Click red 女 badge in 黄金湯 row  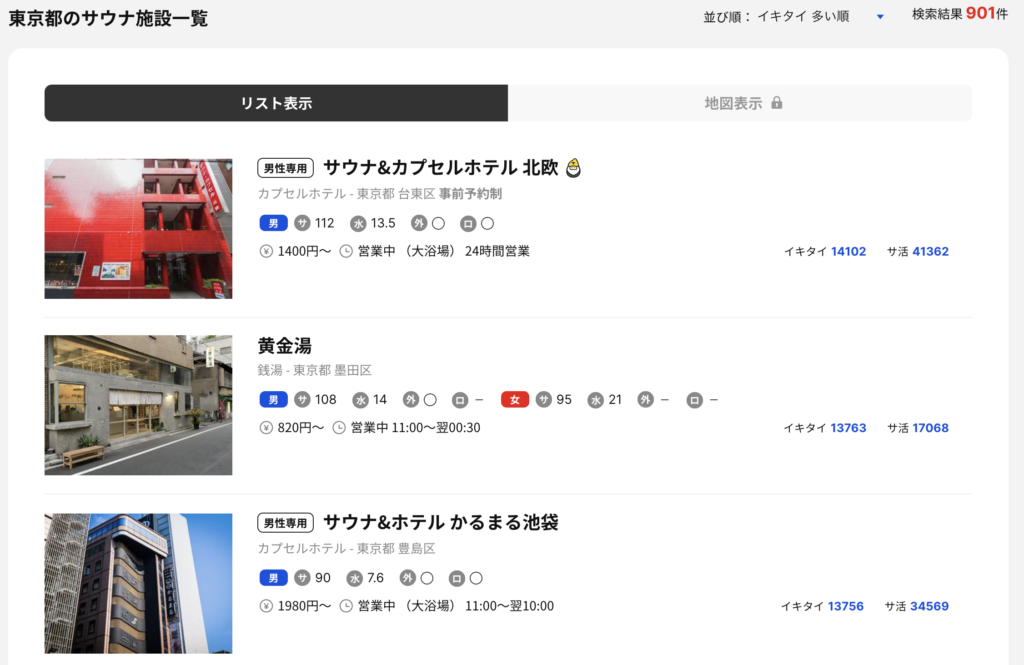click(x=515, y=400)
